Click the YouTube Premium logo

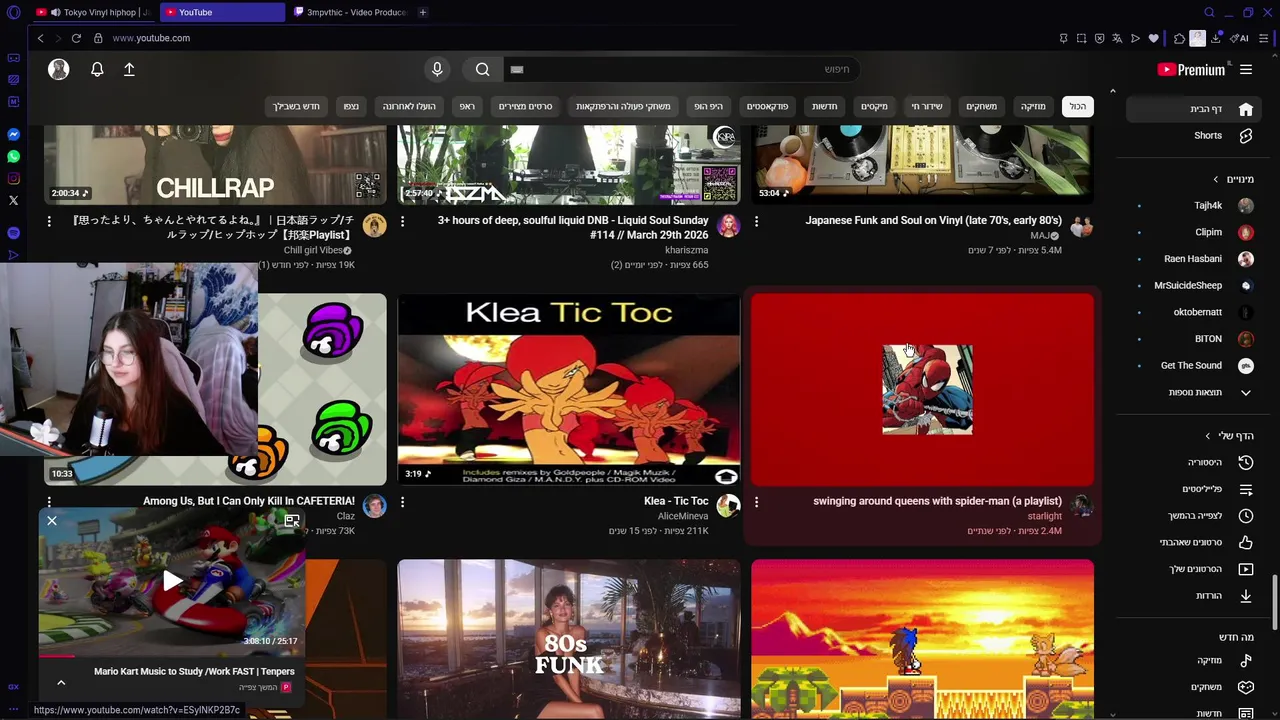point(1192,69)
